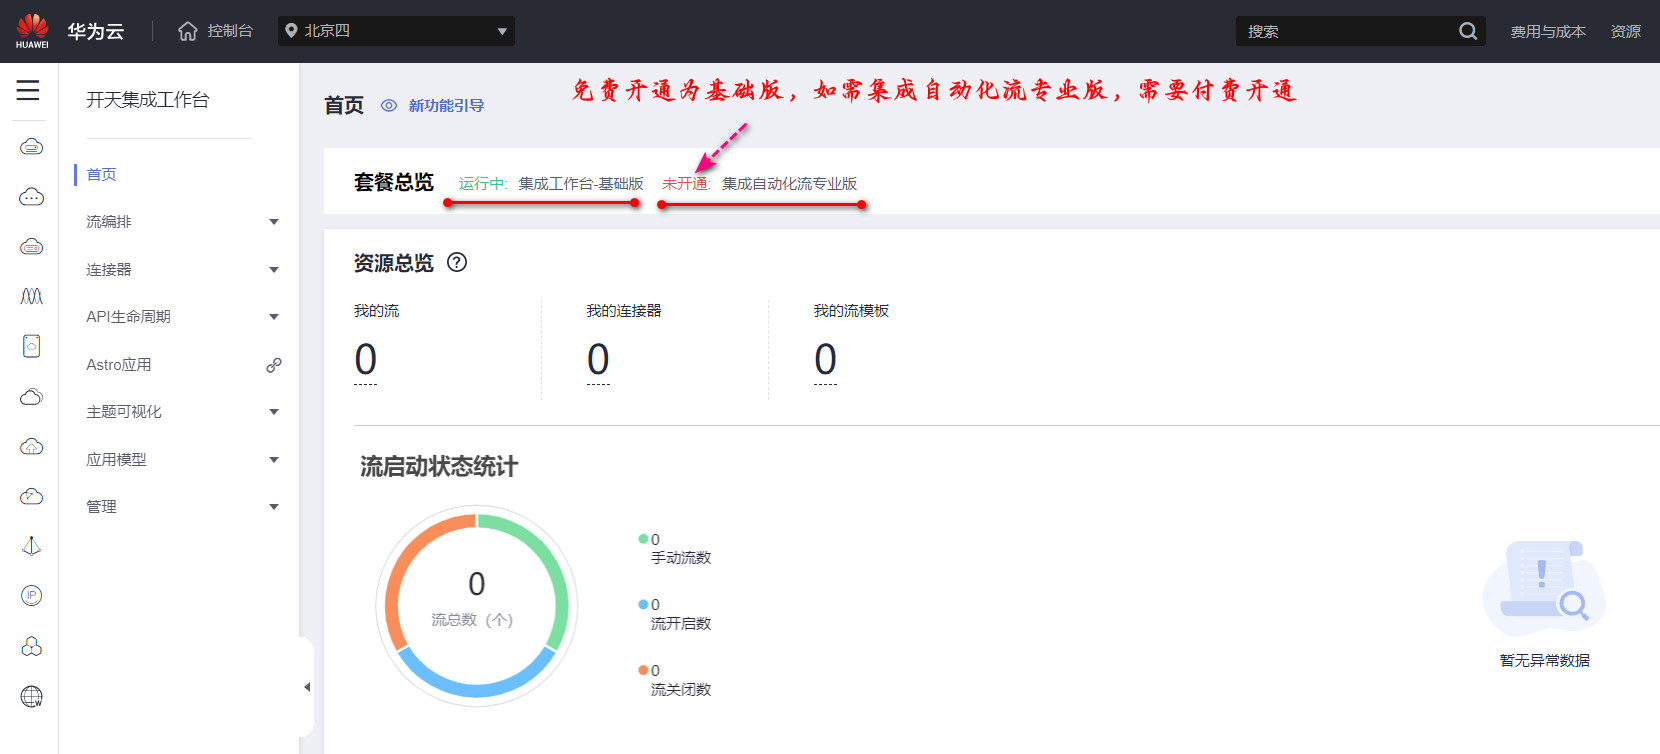Open the 控制台 console home
Image resolution: width=1660 pixels, height=754 pixels.
215,31
